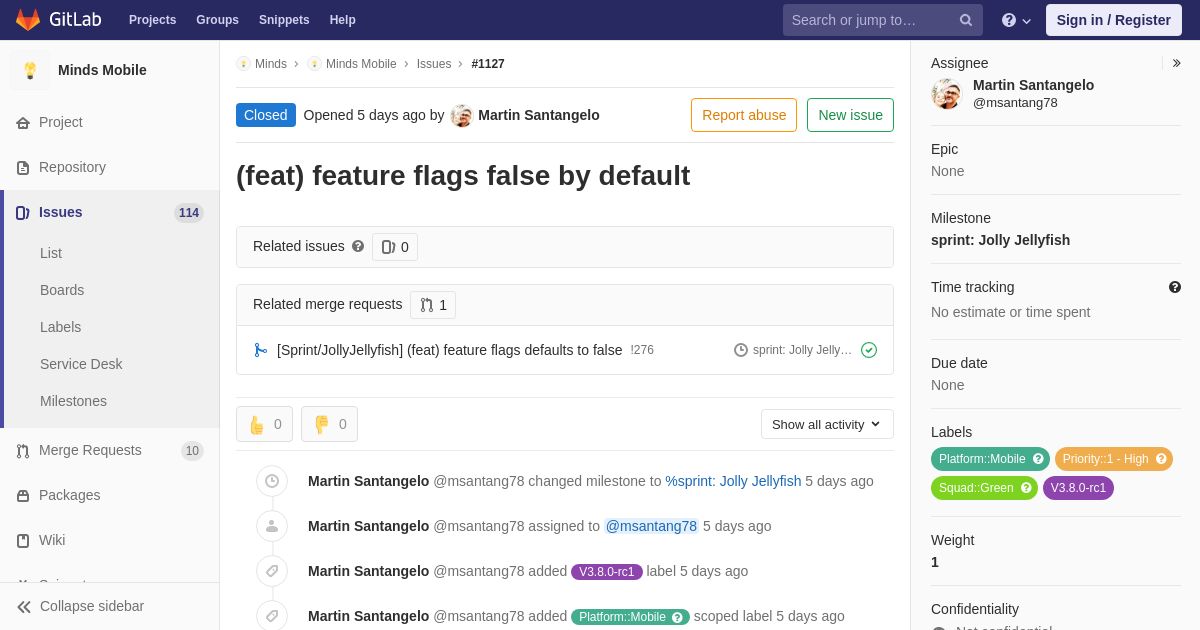1200x630 pixels.
Task: Click the %sprint: Jolly Jellyfish milestone link
Action: (x=733, y=481)
